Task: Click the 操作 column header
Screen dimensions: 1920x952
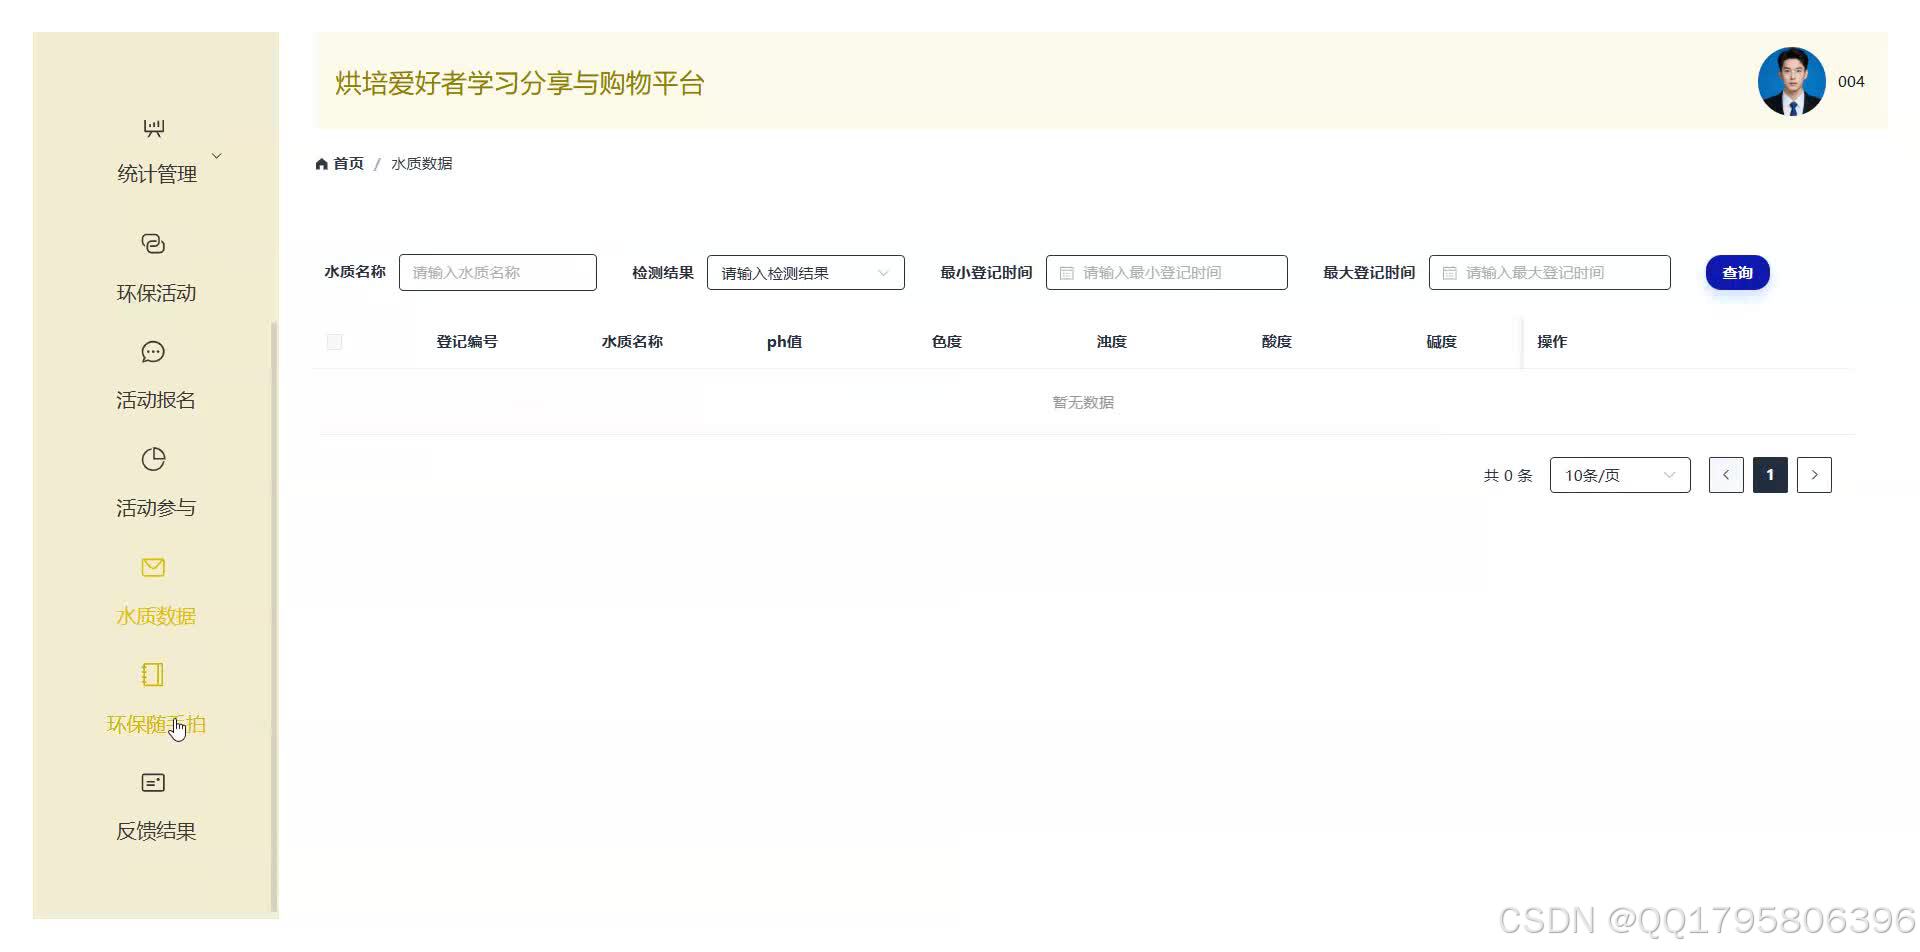Action: click(1552, 342)
